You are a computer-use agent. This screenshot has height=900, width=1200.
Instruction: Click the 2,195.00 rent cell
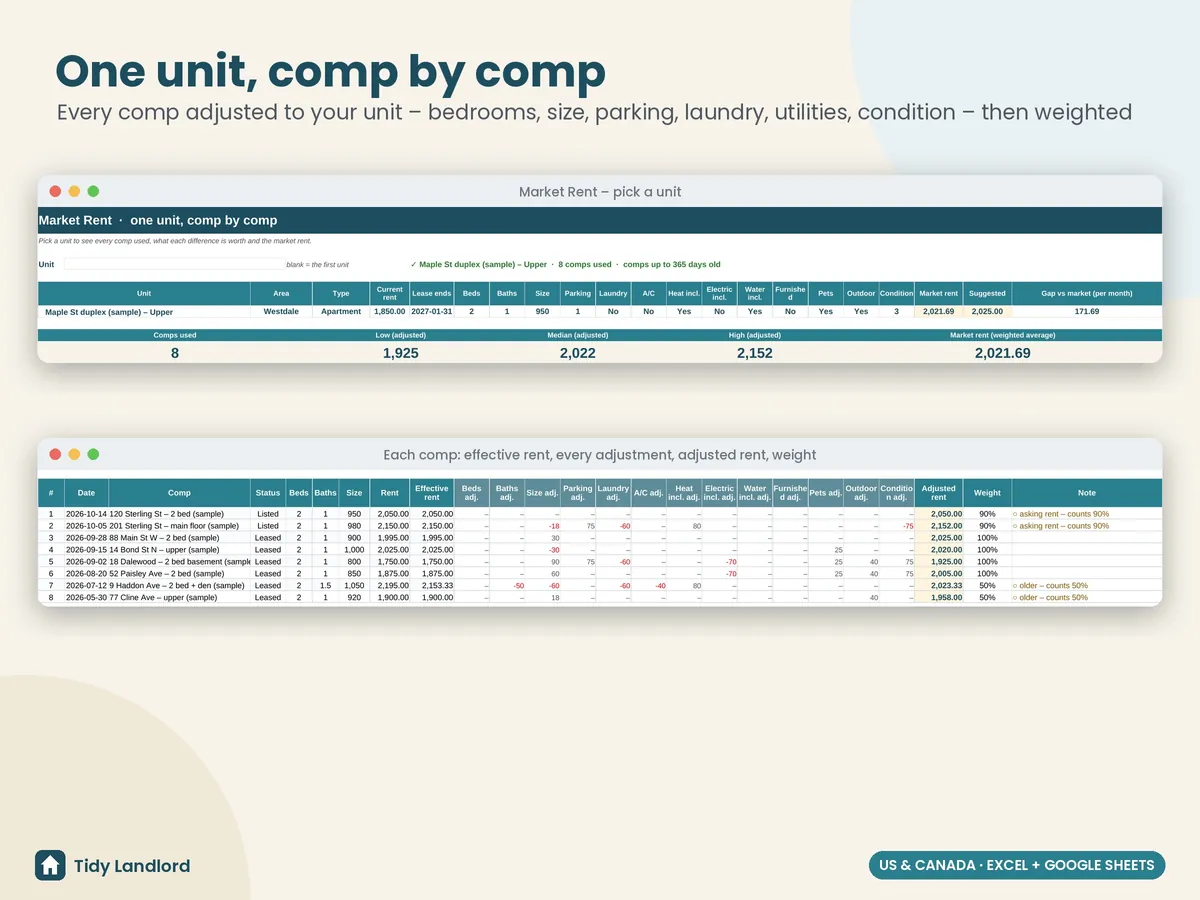tap(390, 585)
